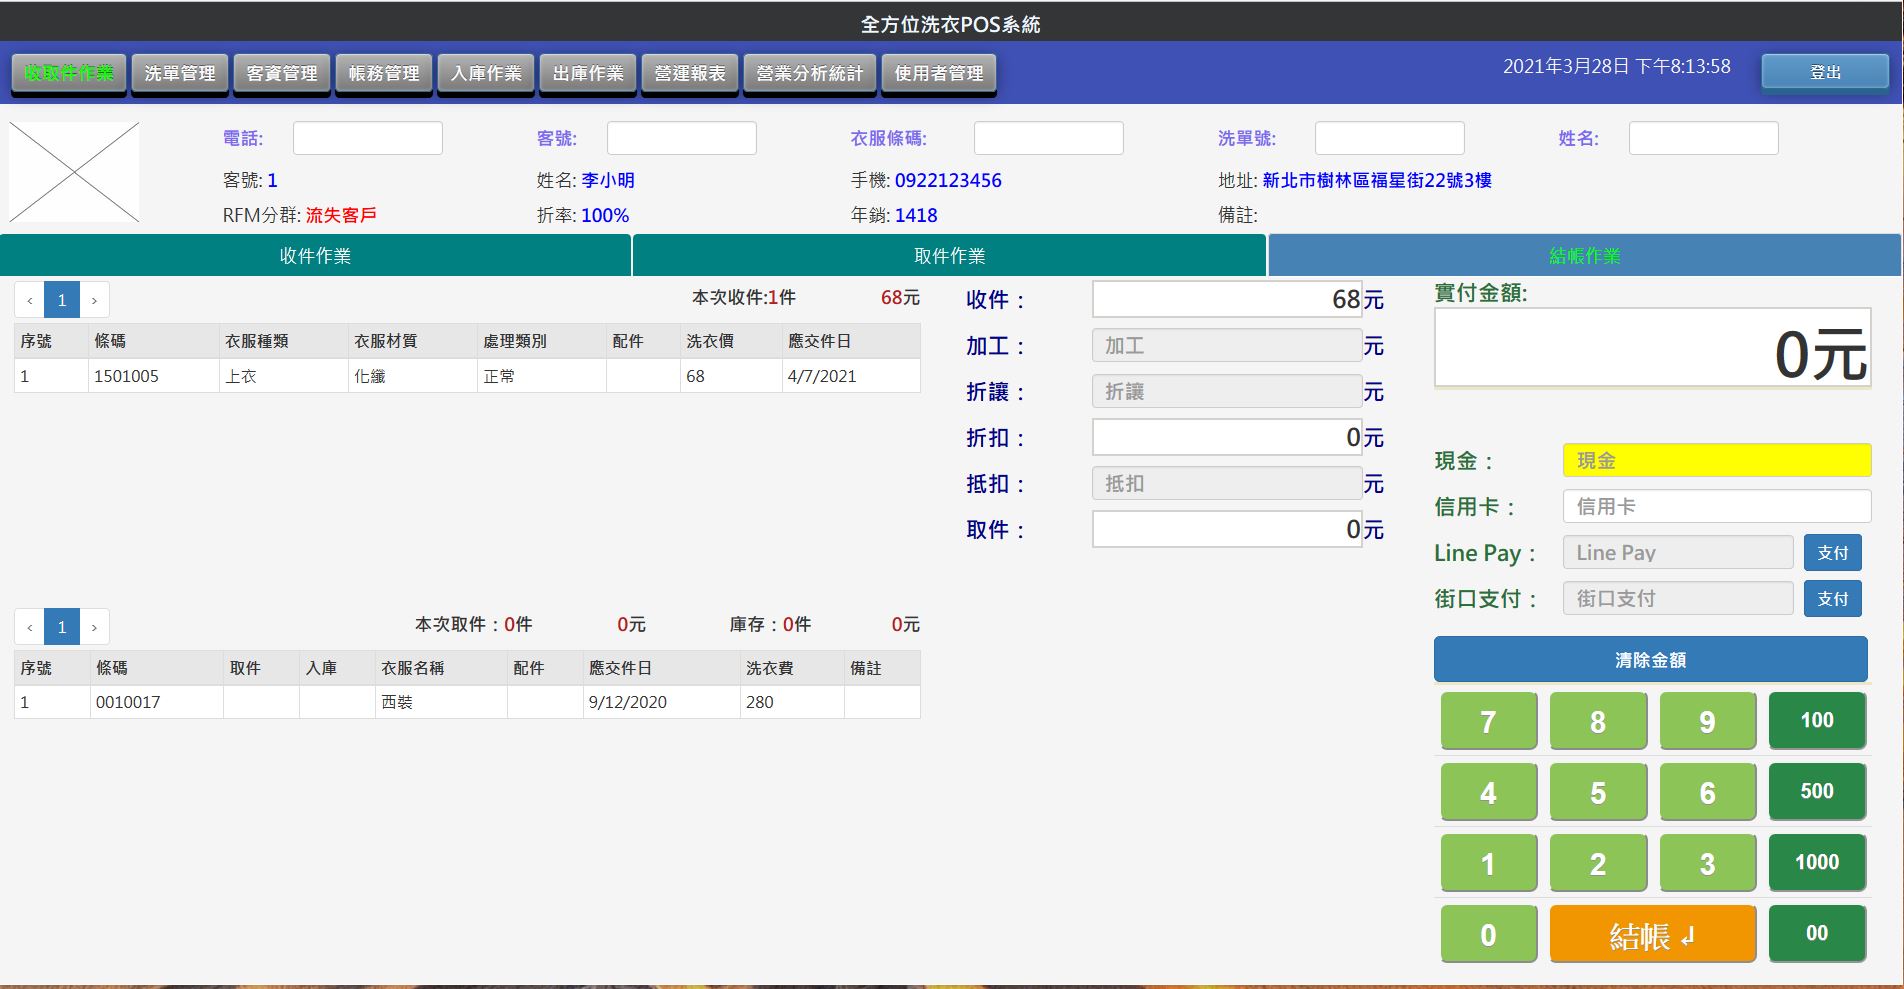Tap number 7 on the keypad

[x=1488, y=721]
